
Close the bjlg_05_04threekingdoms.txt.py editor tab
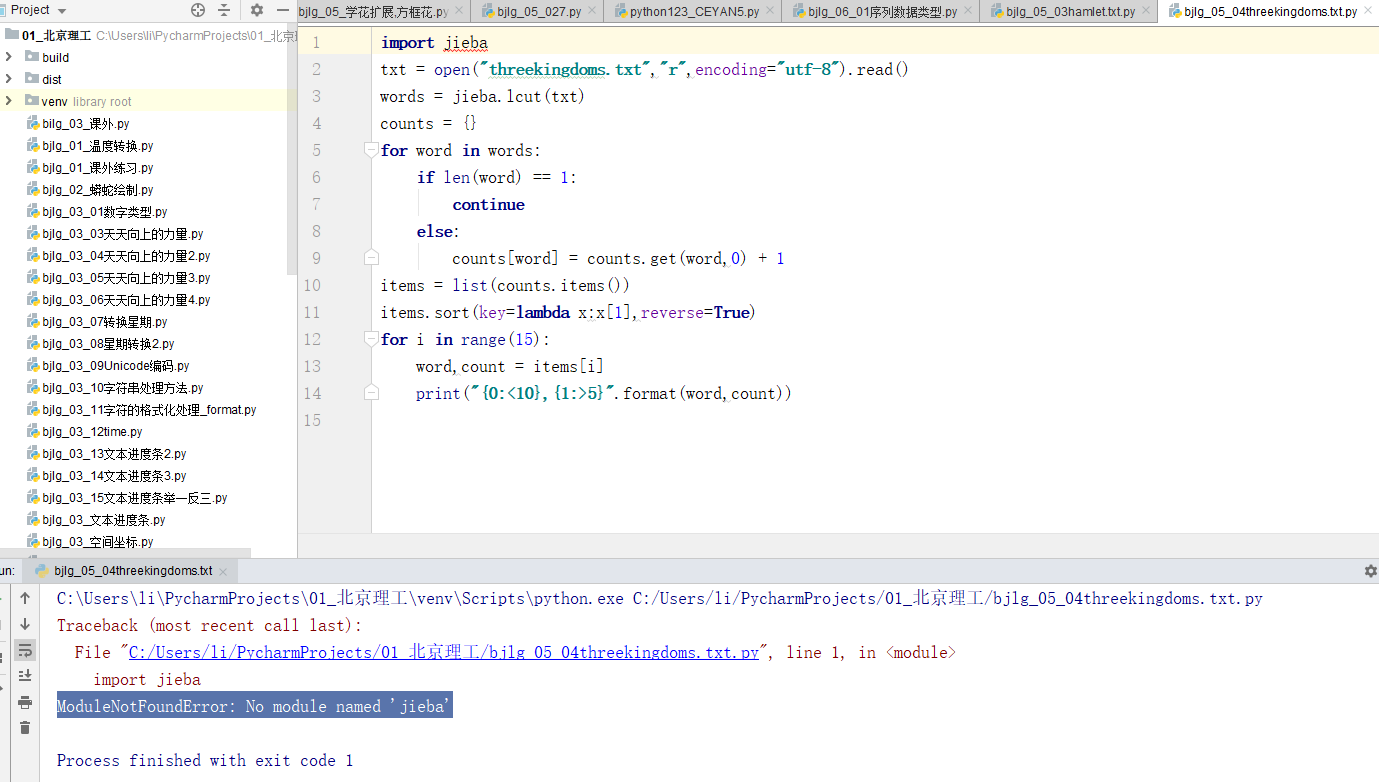click(1366, 12)
